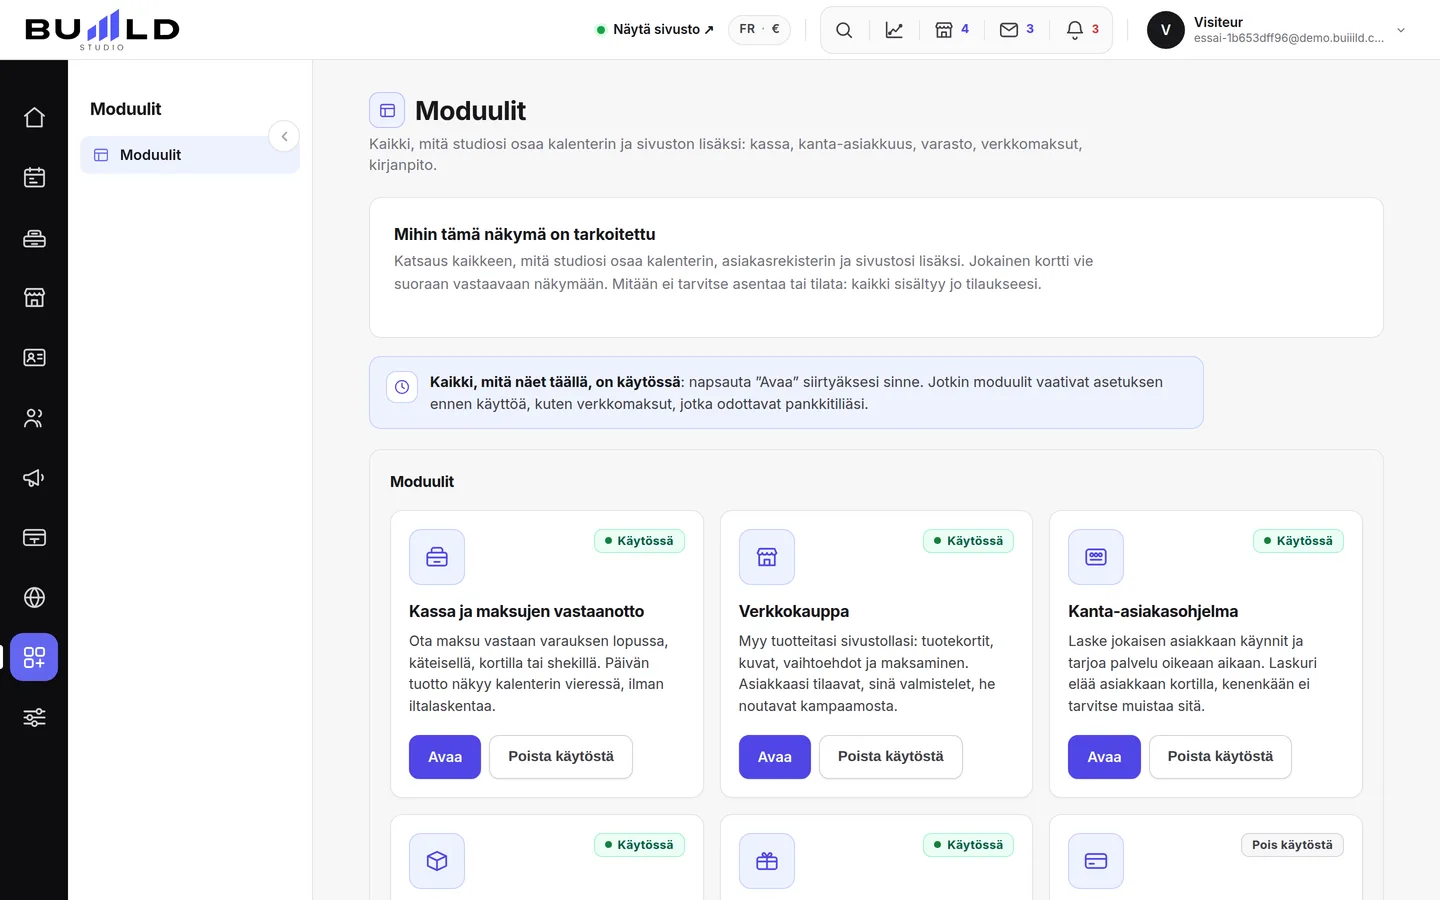Click the Käytössä badge on Kanta-asiakasohjelma card
This screenshot has height=900, width=1440.
tap(1298, 541)
